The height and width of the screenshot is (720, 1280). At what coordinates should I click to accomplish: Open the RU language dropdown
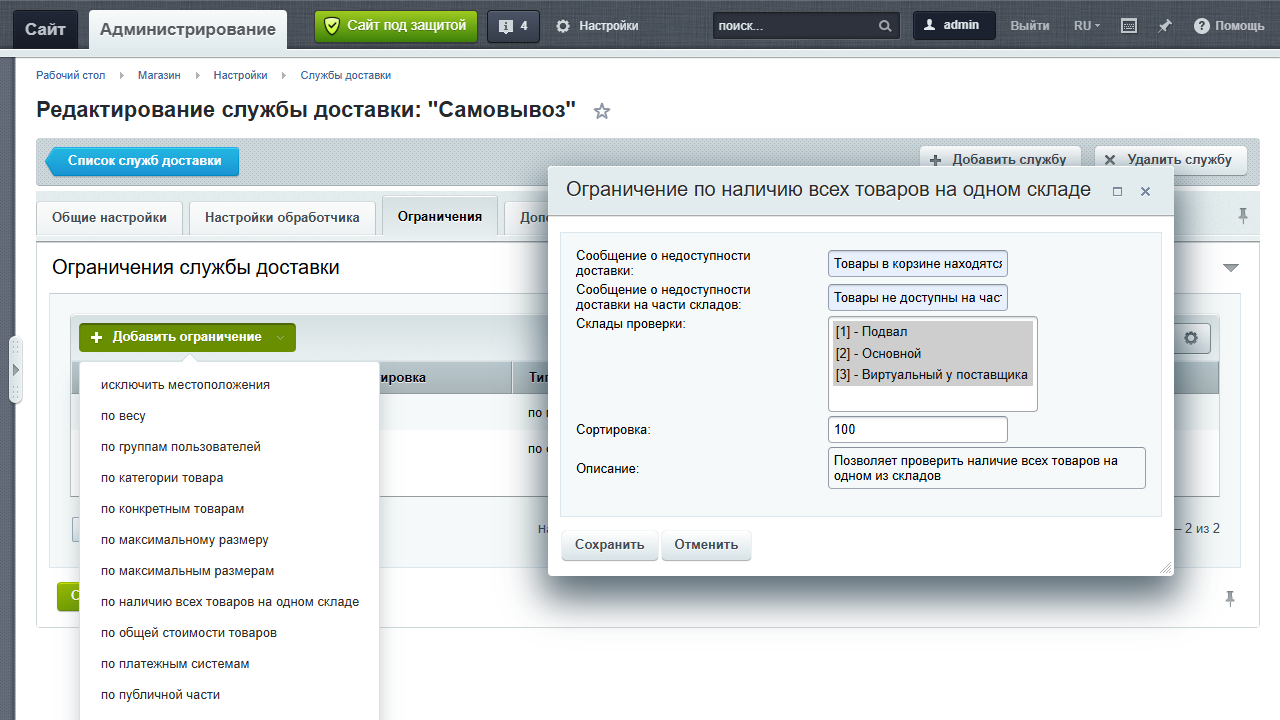(x=1087, y=26)
